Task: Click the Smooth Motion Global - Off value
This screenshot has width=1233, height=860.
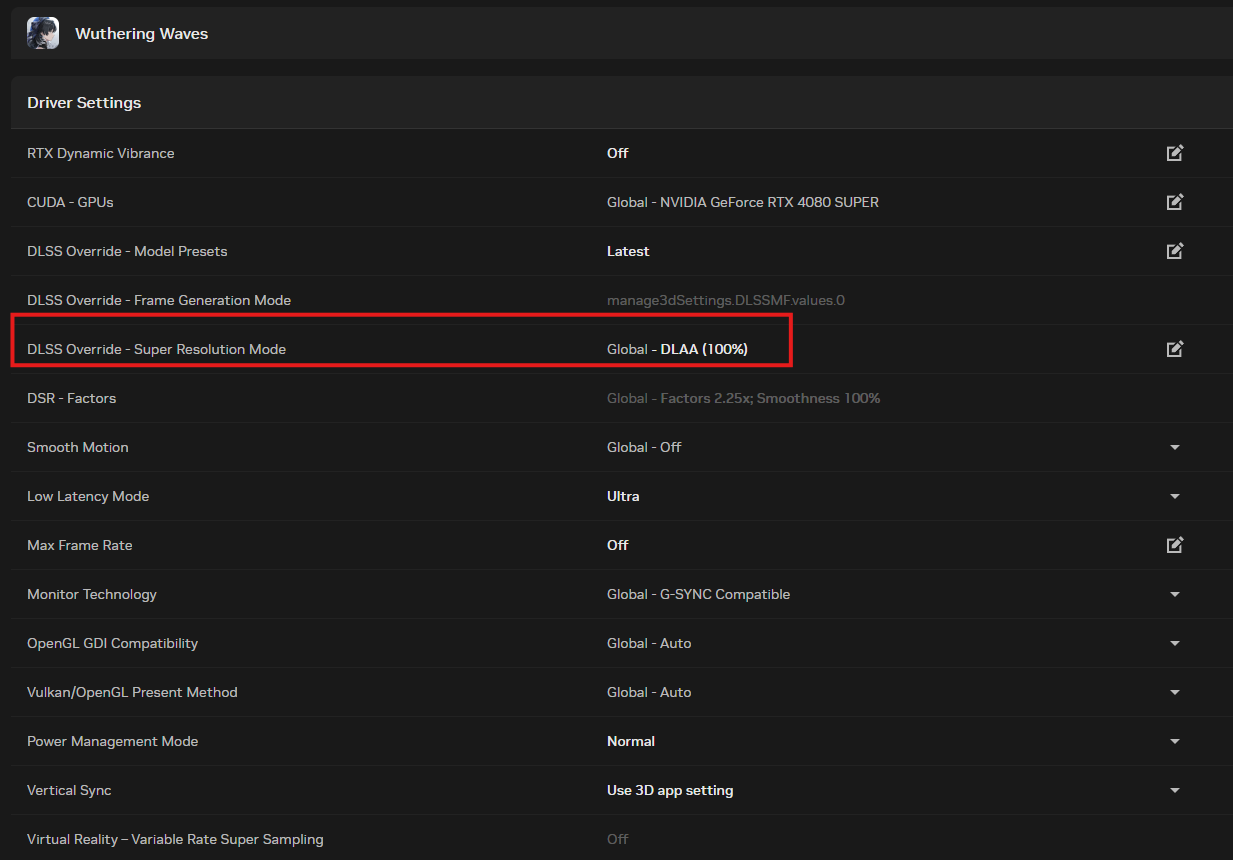Action: pyautogui.click(x=644, y=447)
